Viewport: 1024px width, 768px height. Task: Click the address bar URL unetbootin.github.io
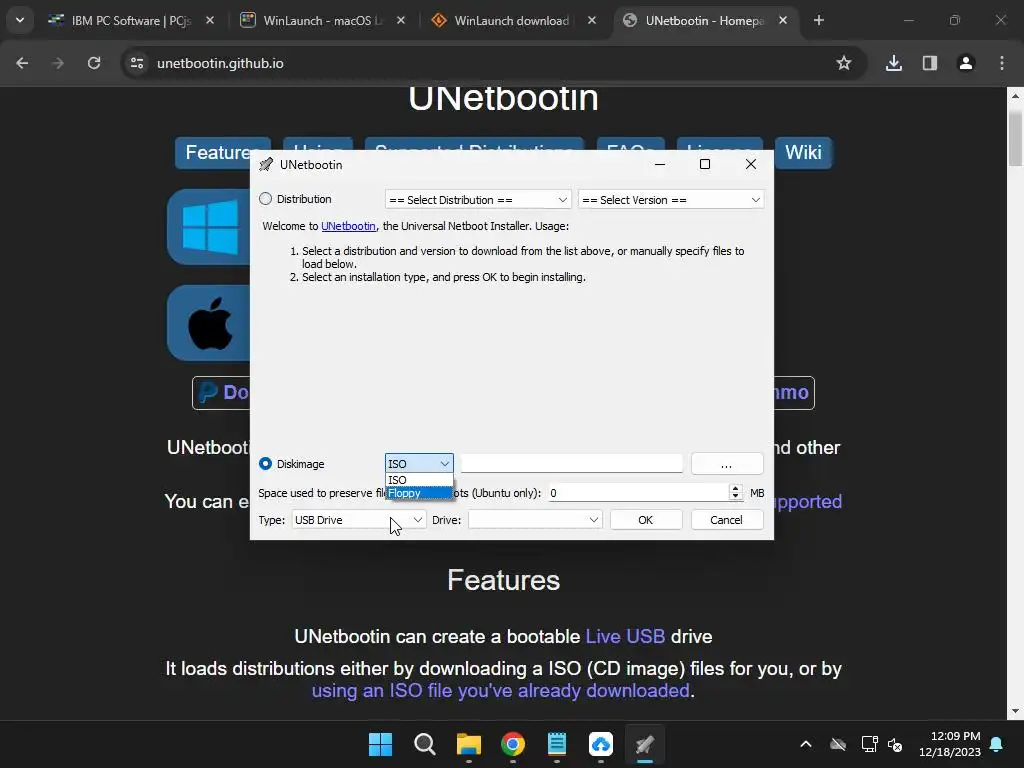[220, 63]
